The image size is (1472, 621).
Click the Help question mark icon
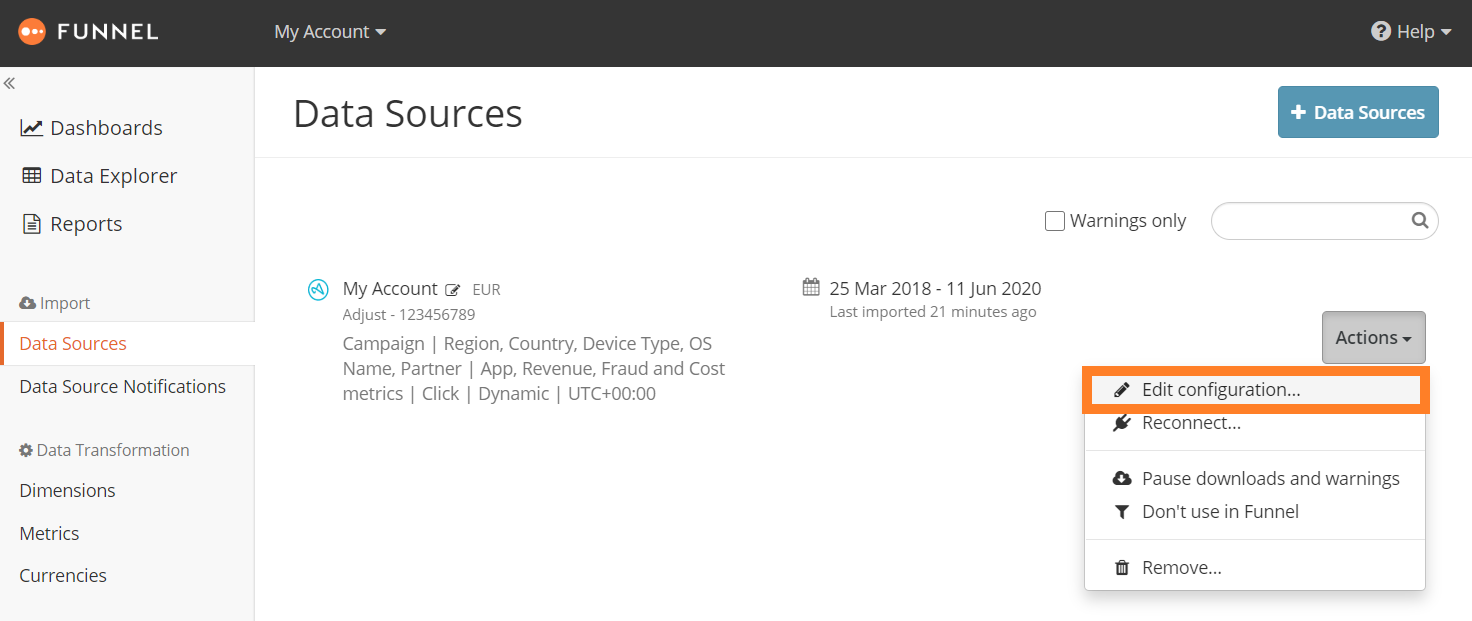tap(1381, 32)
